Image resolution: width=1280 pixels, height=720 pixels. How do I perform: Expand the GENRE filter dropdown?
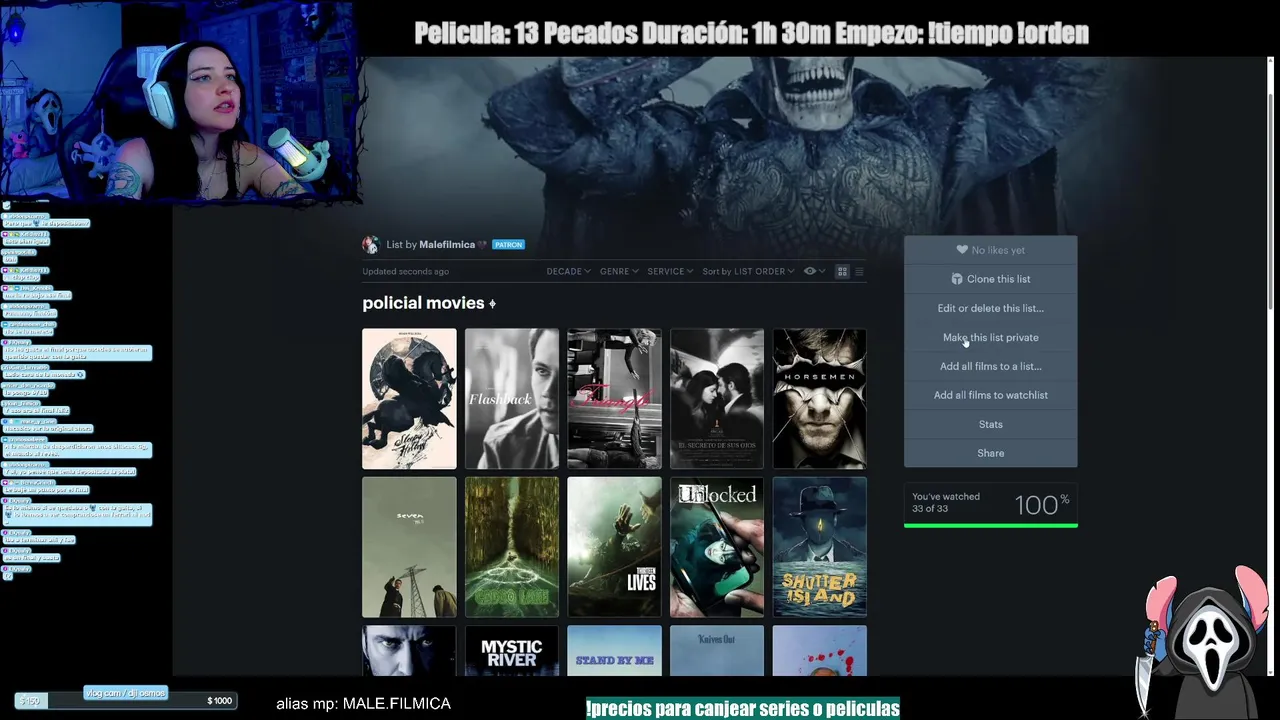tap(619, 271)
